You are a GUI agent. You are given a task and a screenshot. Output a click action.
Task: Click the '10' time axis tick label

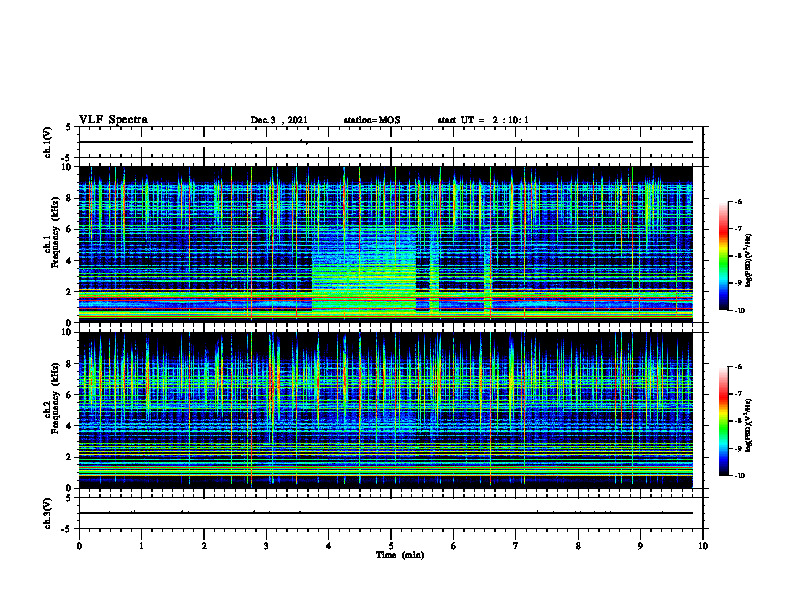pos(703,546)
